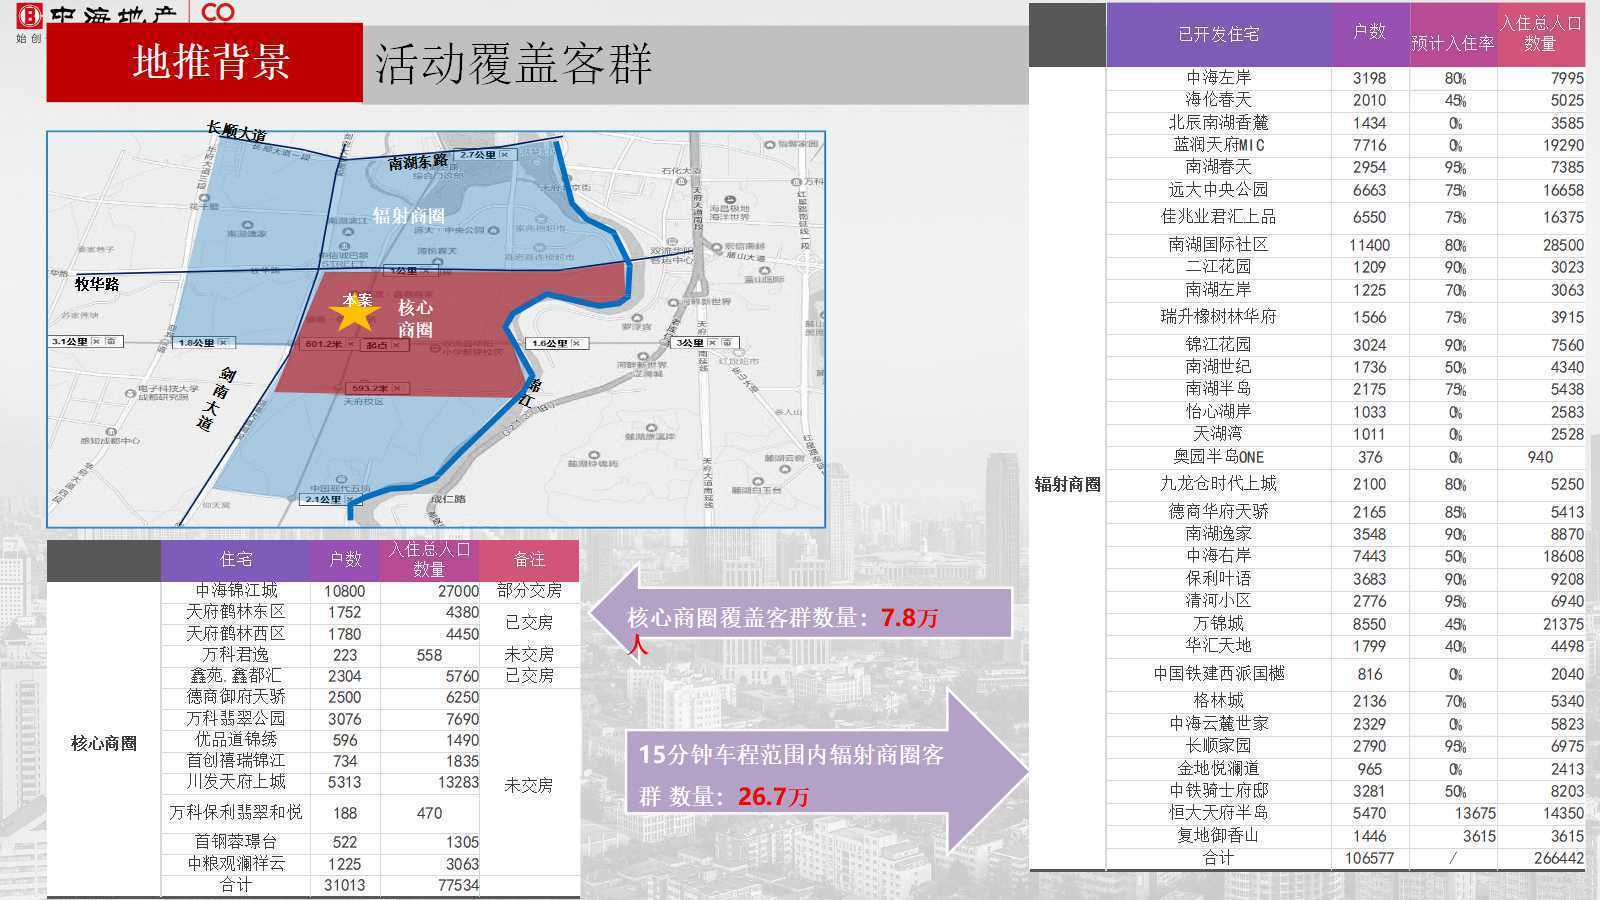The height and width of the screenshot is (900, 1600).
Task: Click the 南湖国际社区 row name
Action: tap(1218, 245)
